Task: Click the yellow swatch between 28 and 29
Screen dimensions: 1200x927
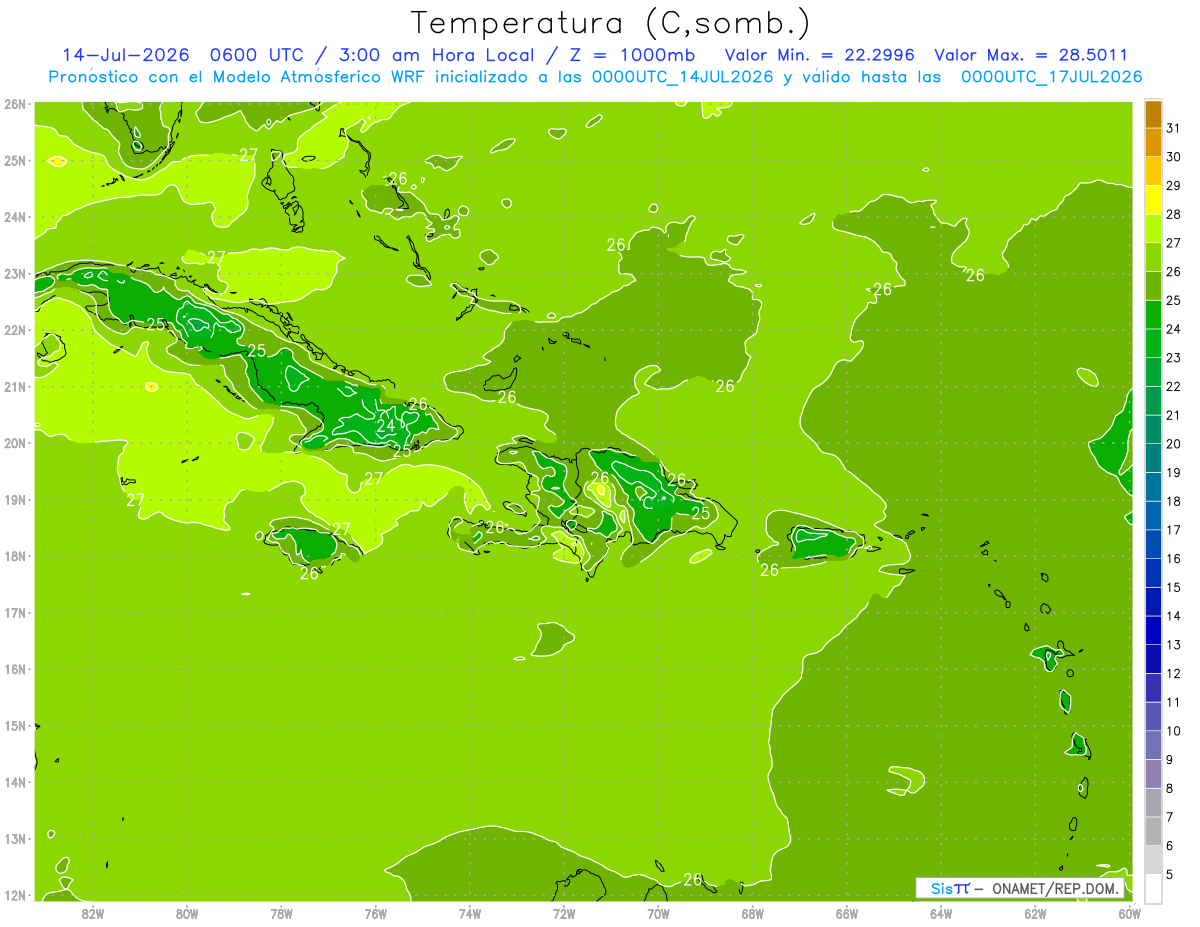Action: coord(1153,200)
